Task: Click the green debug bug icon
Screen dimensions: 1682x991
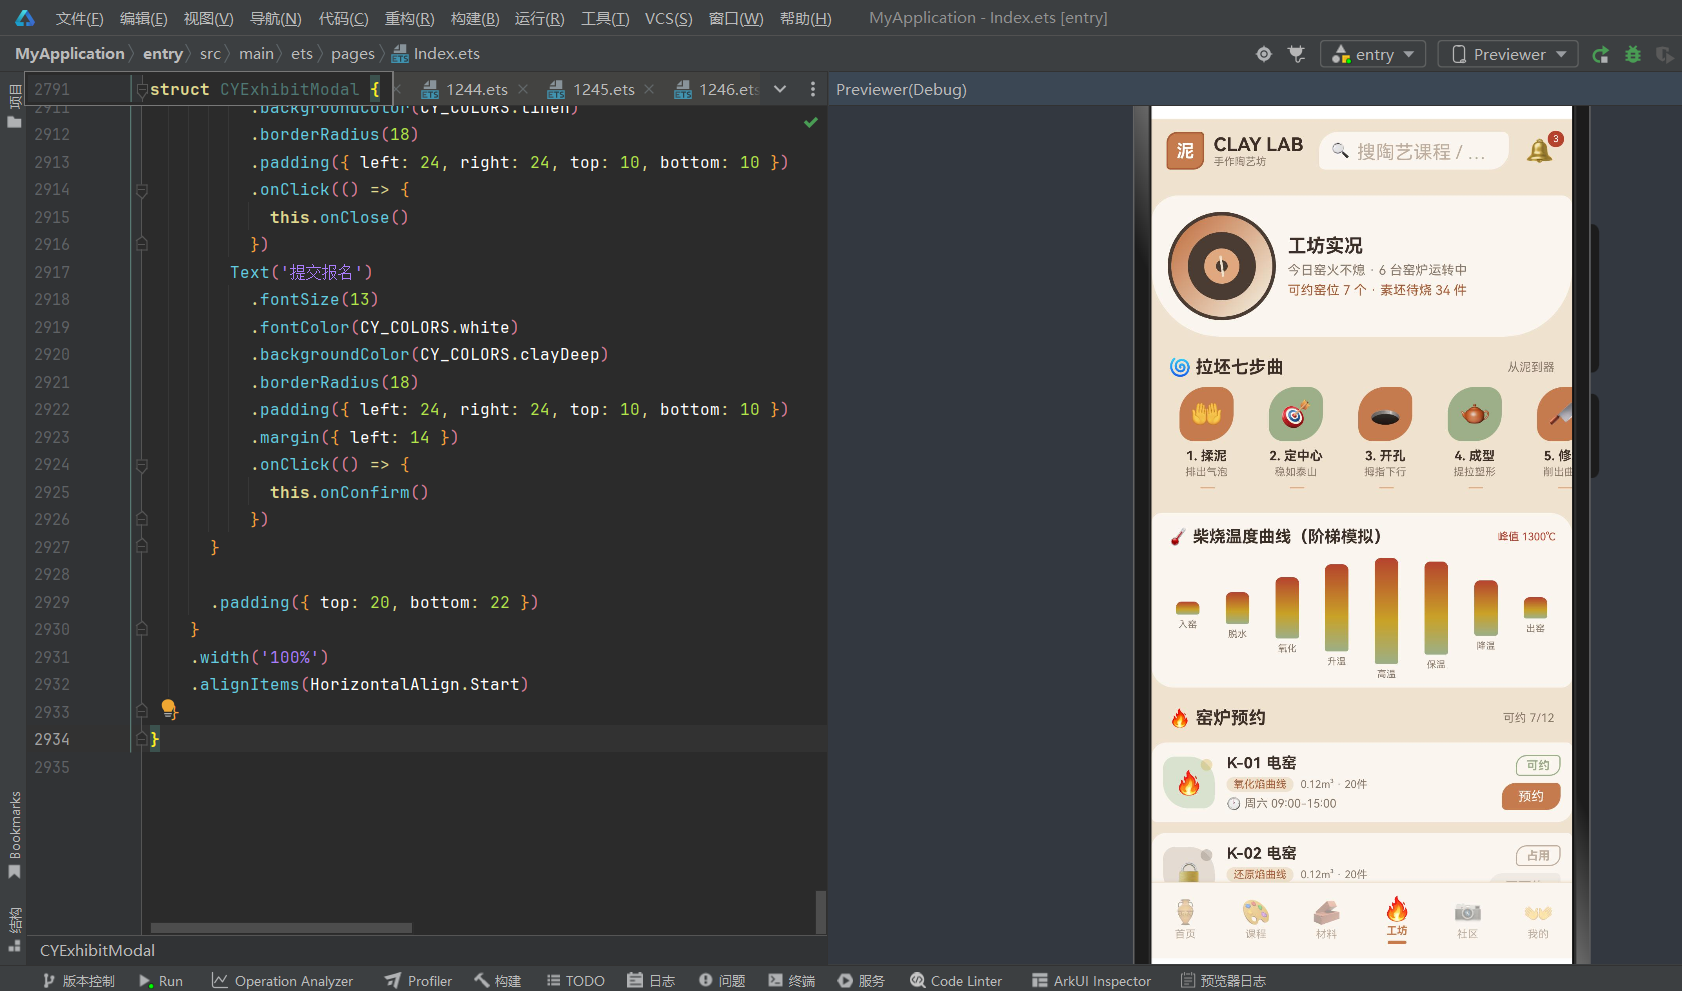Action: pos(1633,54)
